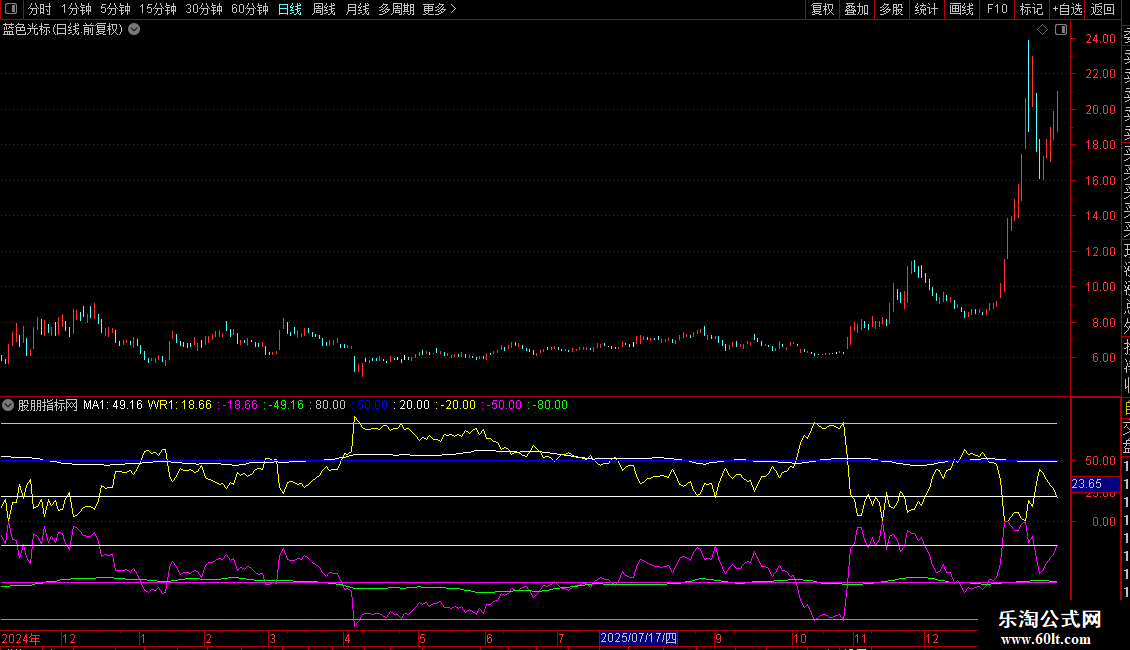Open F10 company information

[997, 9]
